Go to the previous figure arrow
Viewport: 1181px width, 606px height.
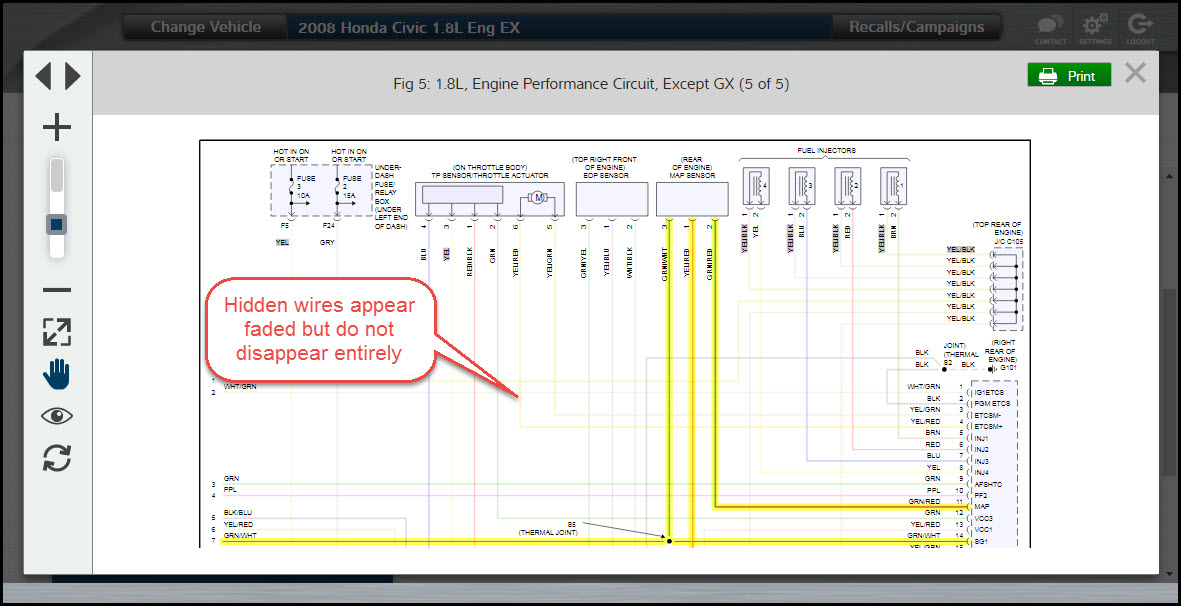(43, 76)
